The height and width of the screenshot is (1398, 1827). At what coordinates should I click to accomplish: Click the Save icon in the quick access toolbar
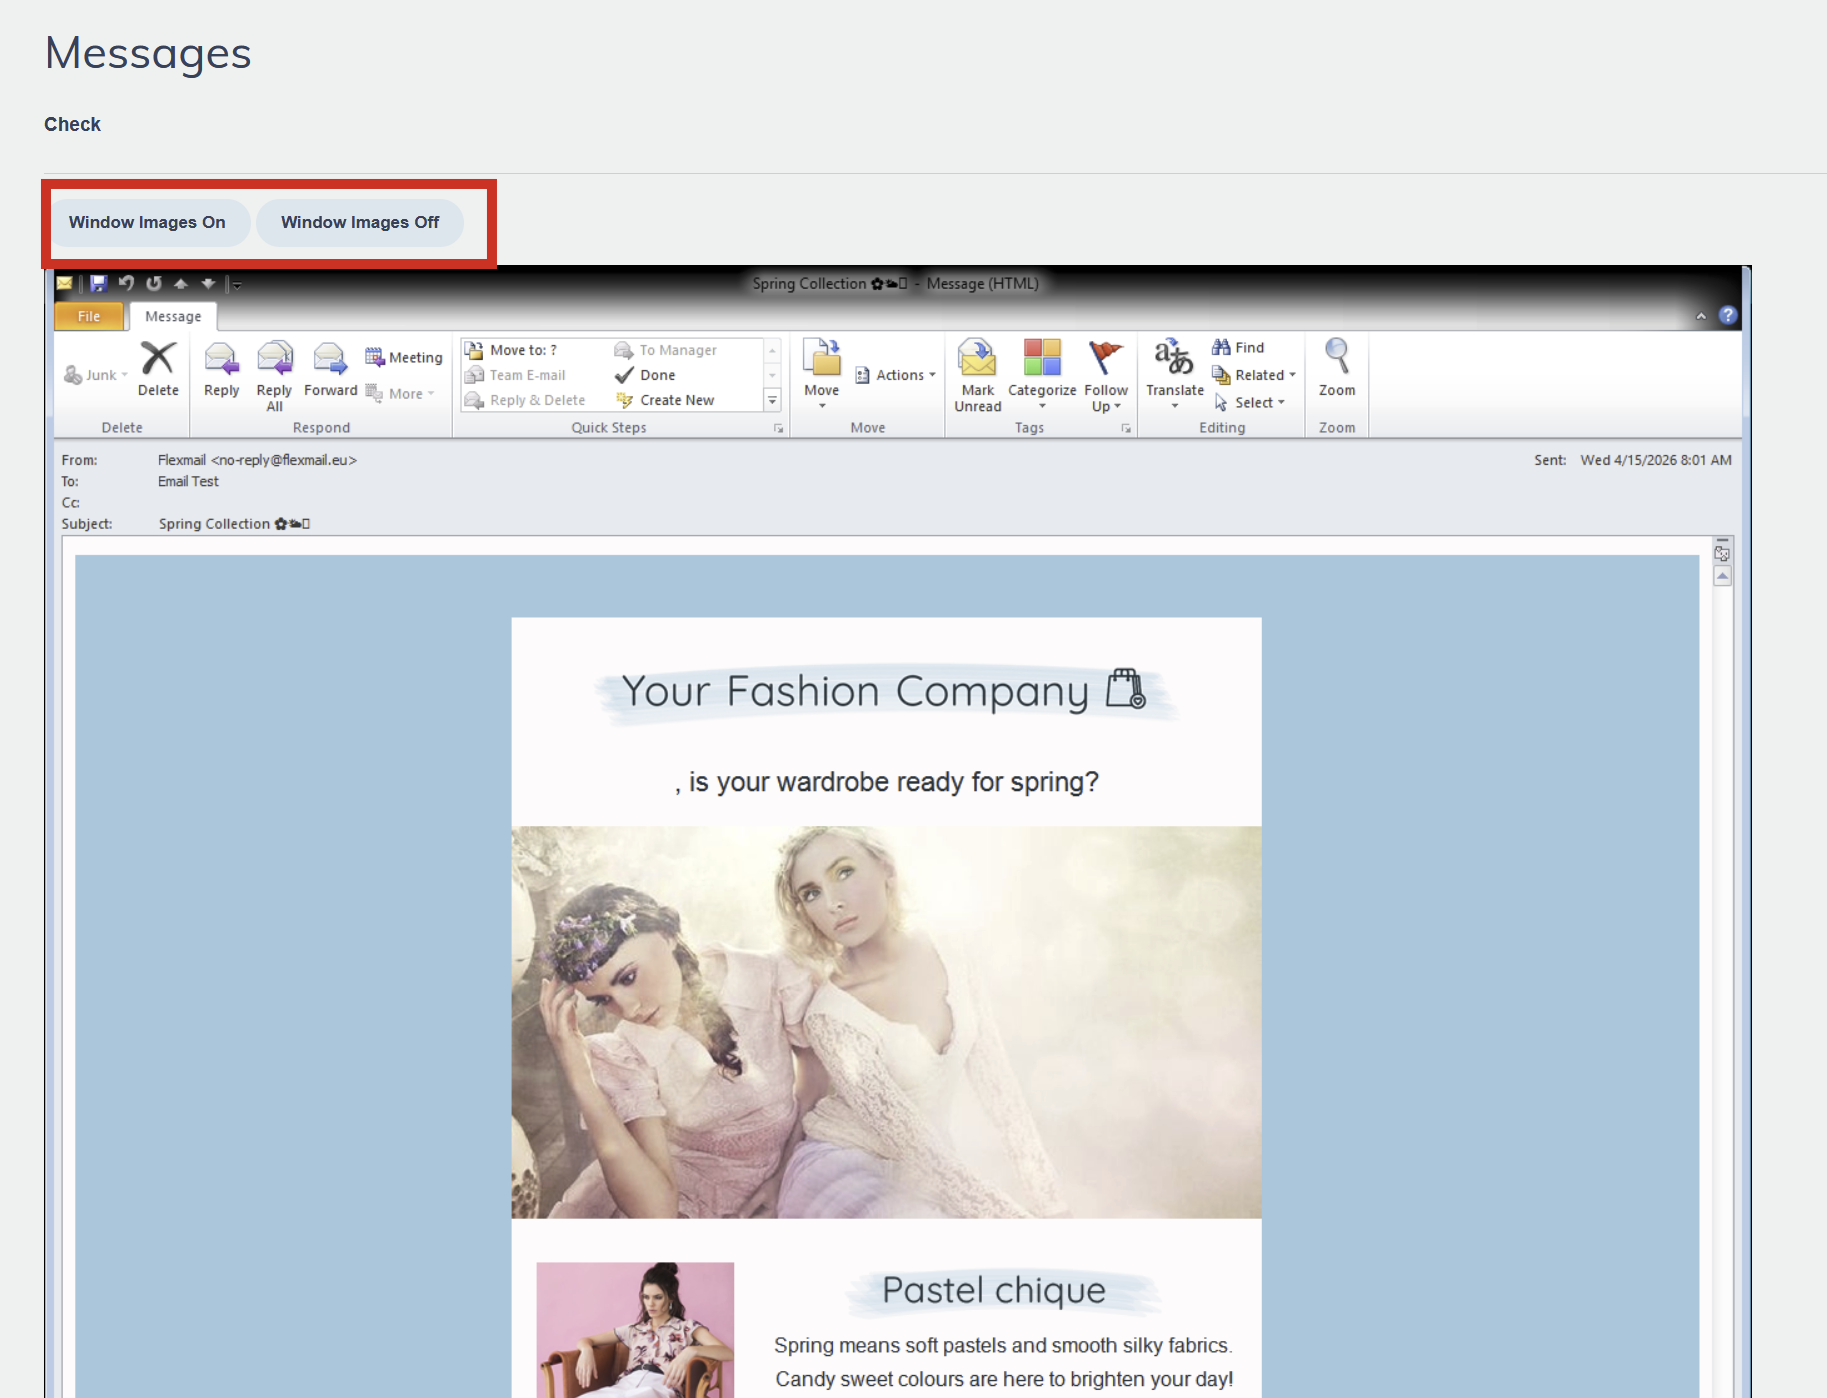pyautogui.click(x=98, y=283)
